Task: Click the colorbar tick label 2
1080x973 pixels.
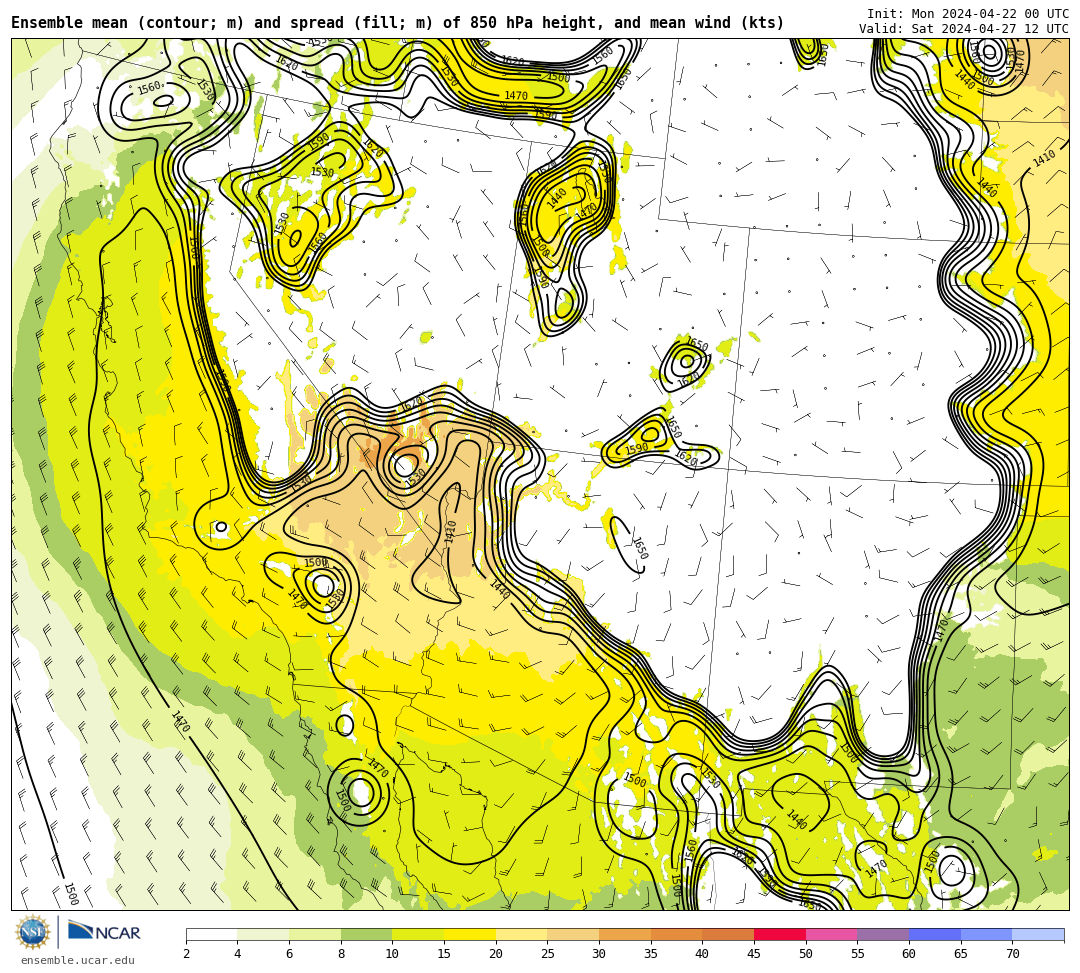Action: 186,954
